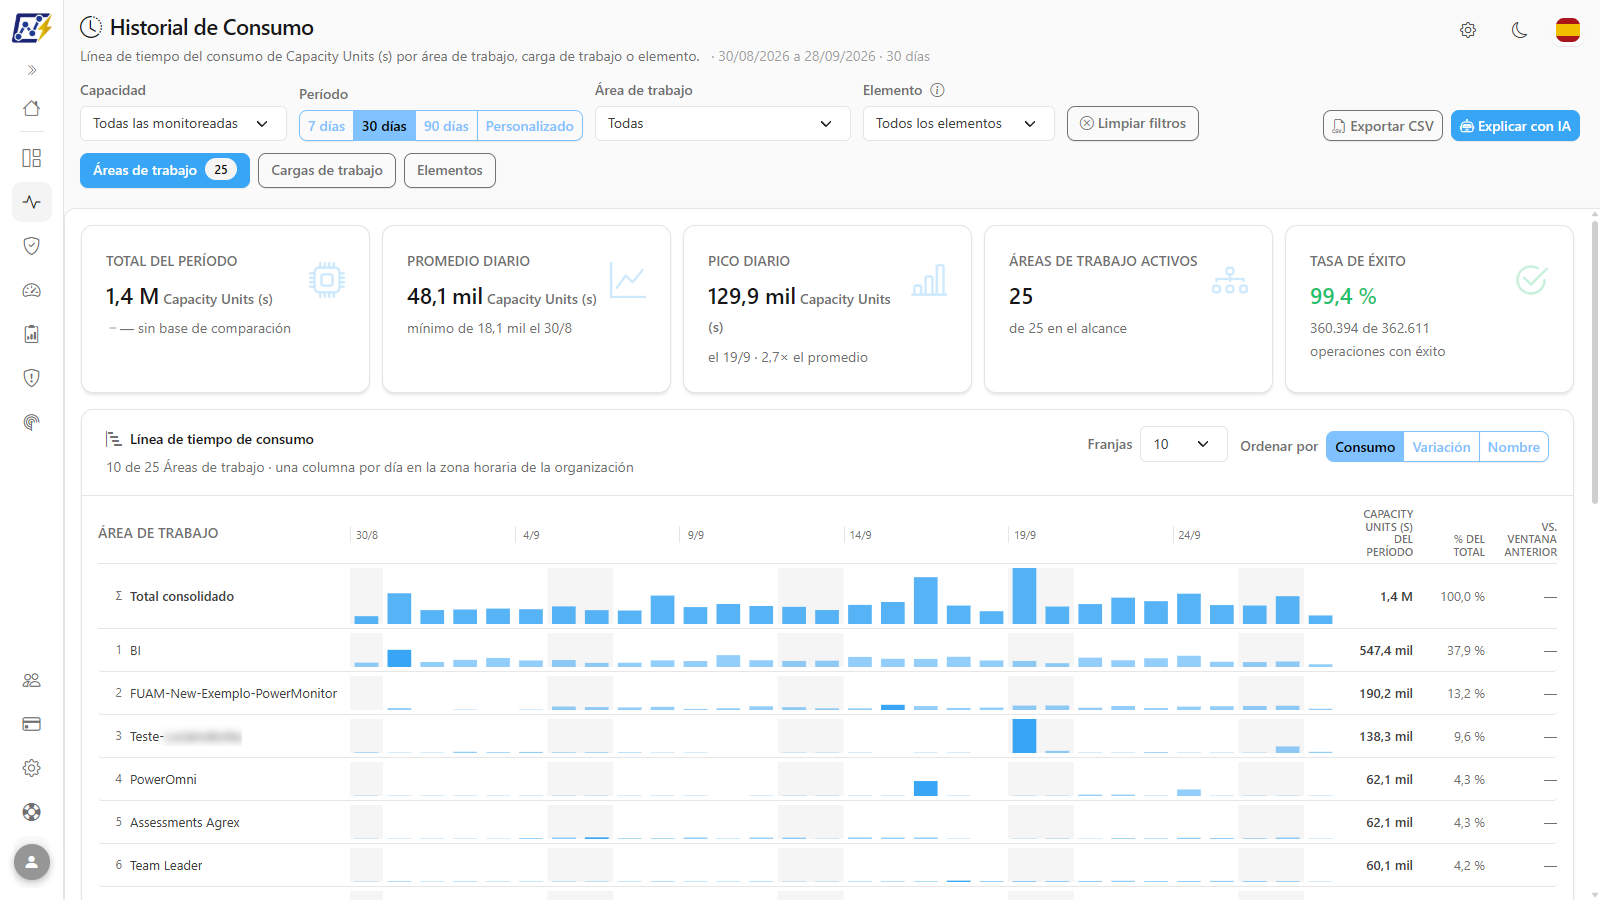Click the 19/9 peak bar in Total consolidado

click(x=1024, y=596)
